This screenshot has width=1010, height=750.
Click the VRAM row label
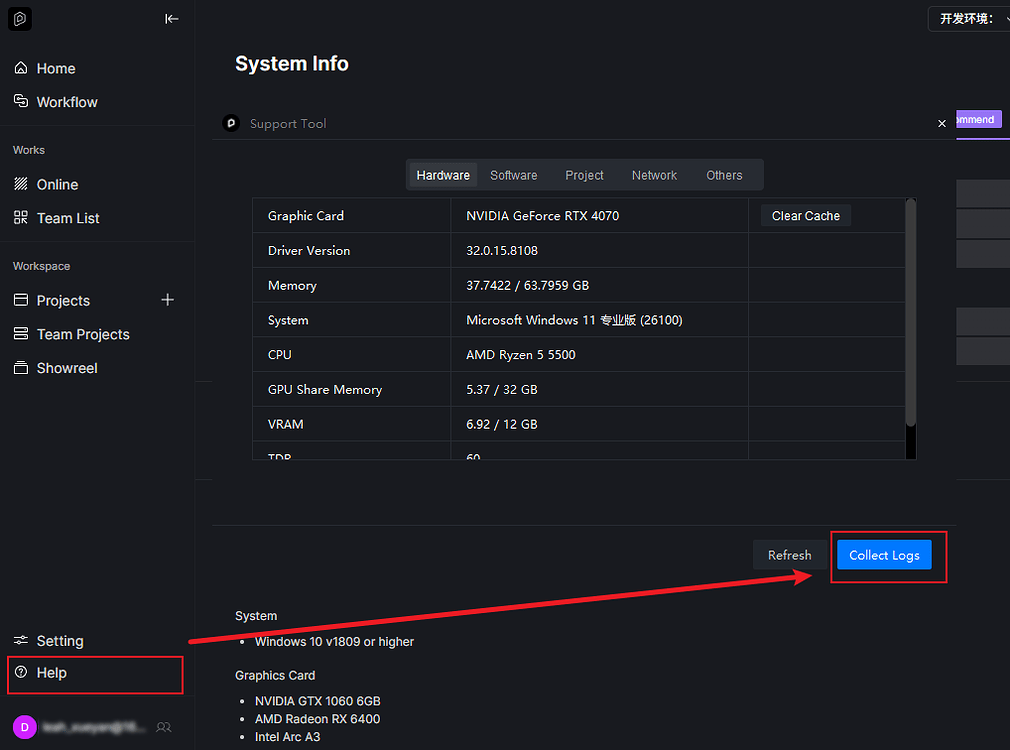285,425
